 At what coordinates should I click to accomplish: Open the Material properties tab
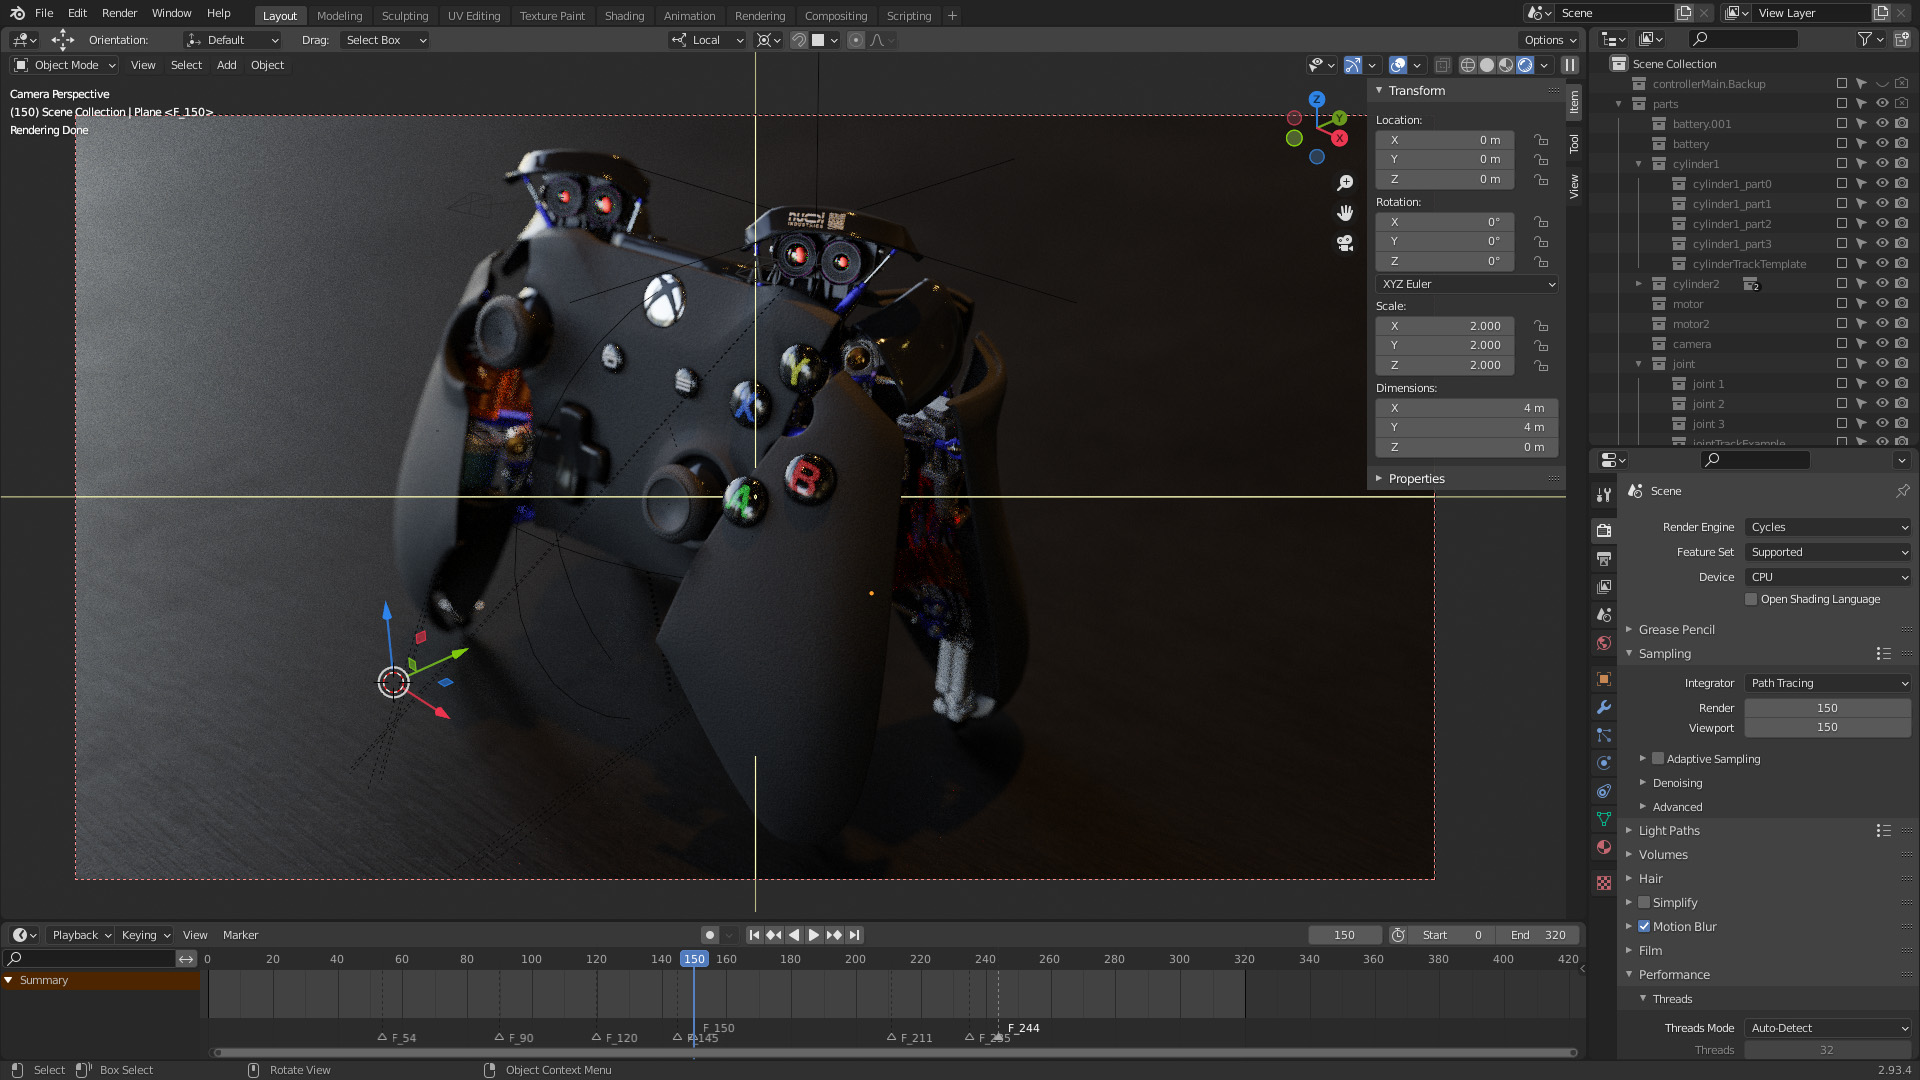(x=1604, y=847)
